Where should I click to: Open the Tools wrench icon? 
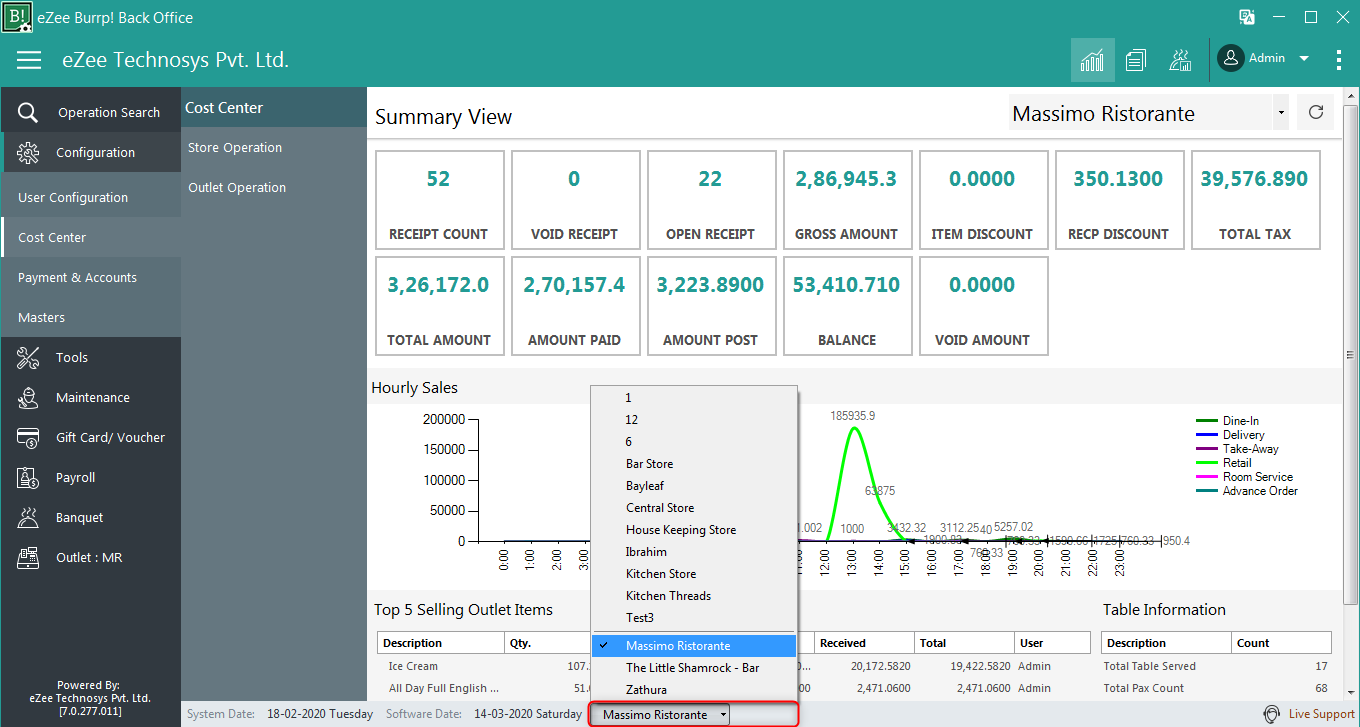pyautogui.click(x=28, y=357)
